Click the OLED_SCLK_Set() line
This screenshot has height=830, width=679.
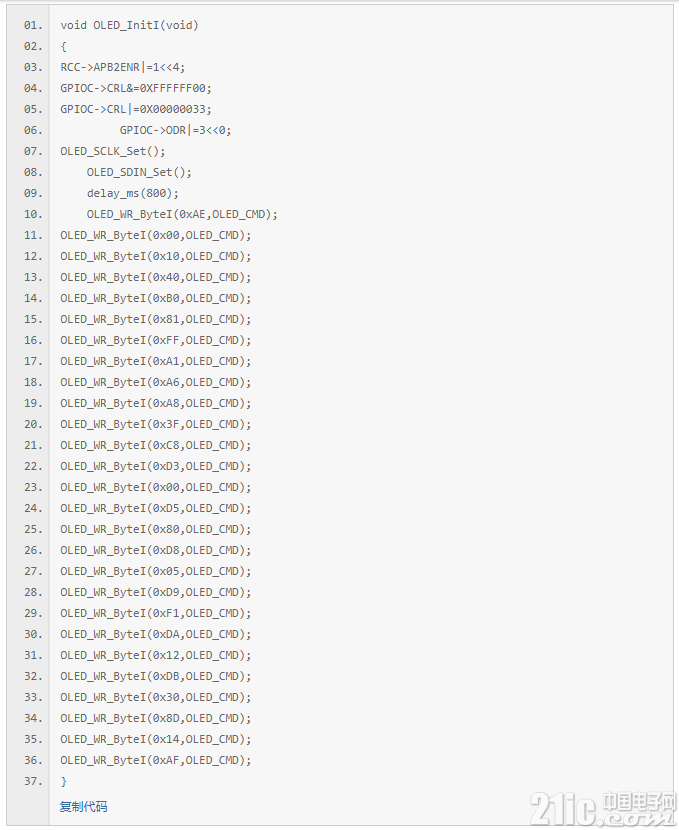tap(113, 151)
